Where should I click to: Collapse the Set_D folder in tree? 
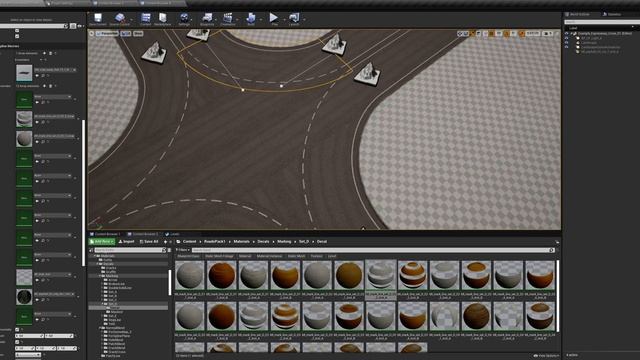pyautogui.click(x=102, y=304)
